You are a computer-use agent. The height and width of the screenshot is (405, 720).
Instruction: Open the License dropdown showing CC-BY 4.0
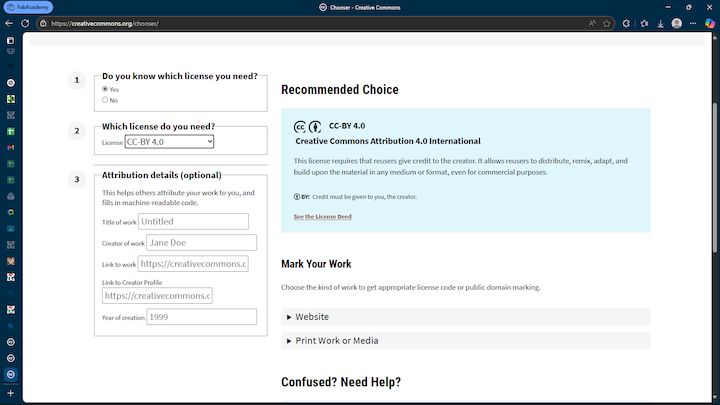169,142
